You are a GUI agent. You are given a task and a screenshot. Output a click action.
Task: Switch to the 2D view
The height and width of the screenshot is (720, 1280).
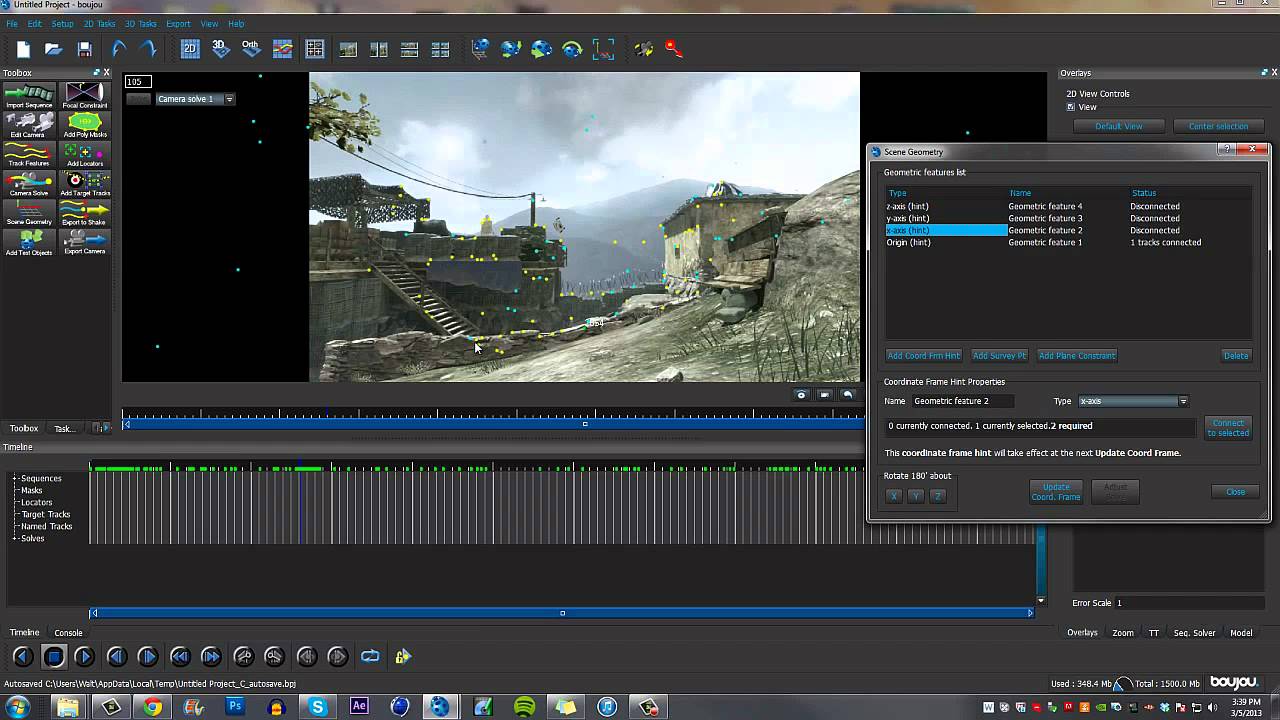point(189,48)
